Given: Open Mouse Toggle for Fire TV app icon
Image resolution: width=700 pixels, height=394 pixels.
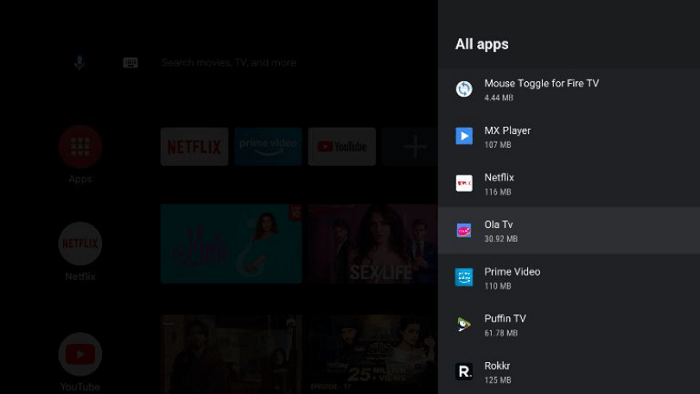Looking at the screenshot, I should click(x=464, y=89).
